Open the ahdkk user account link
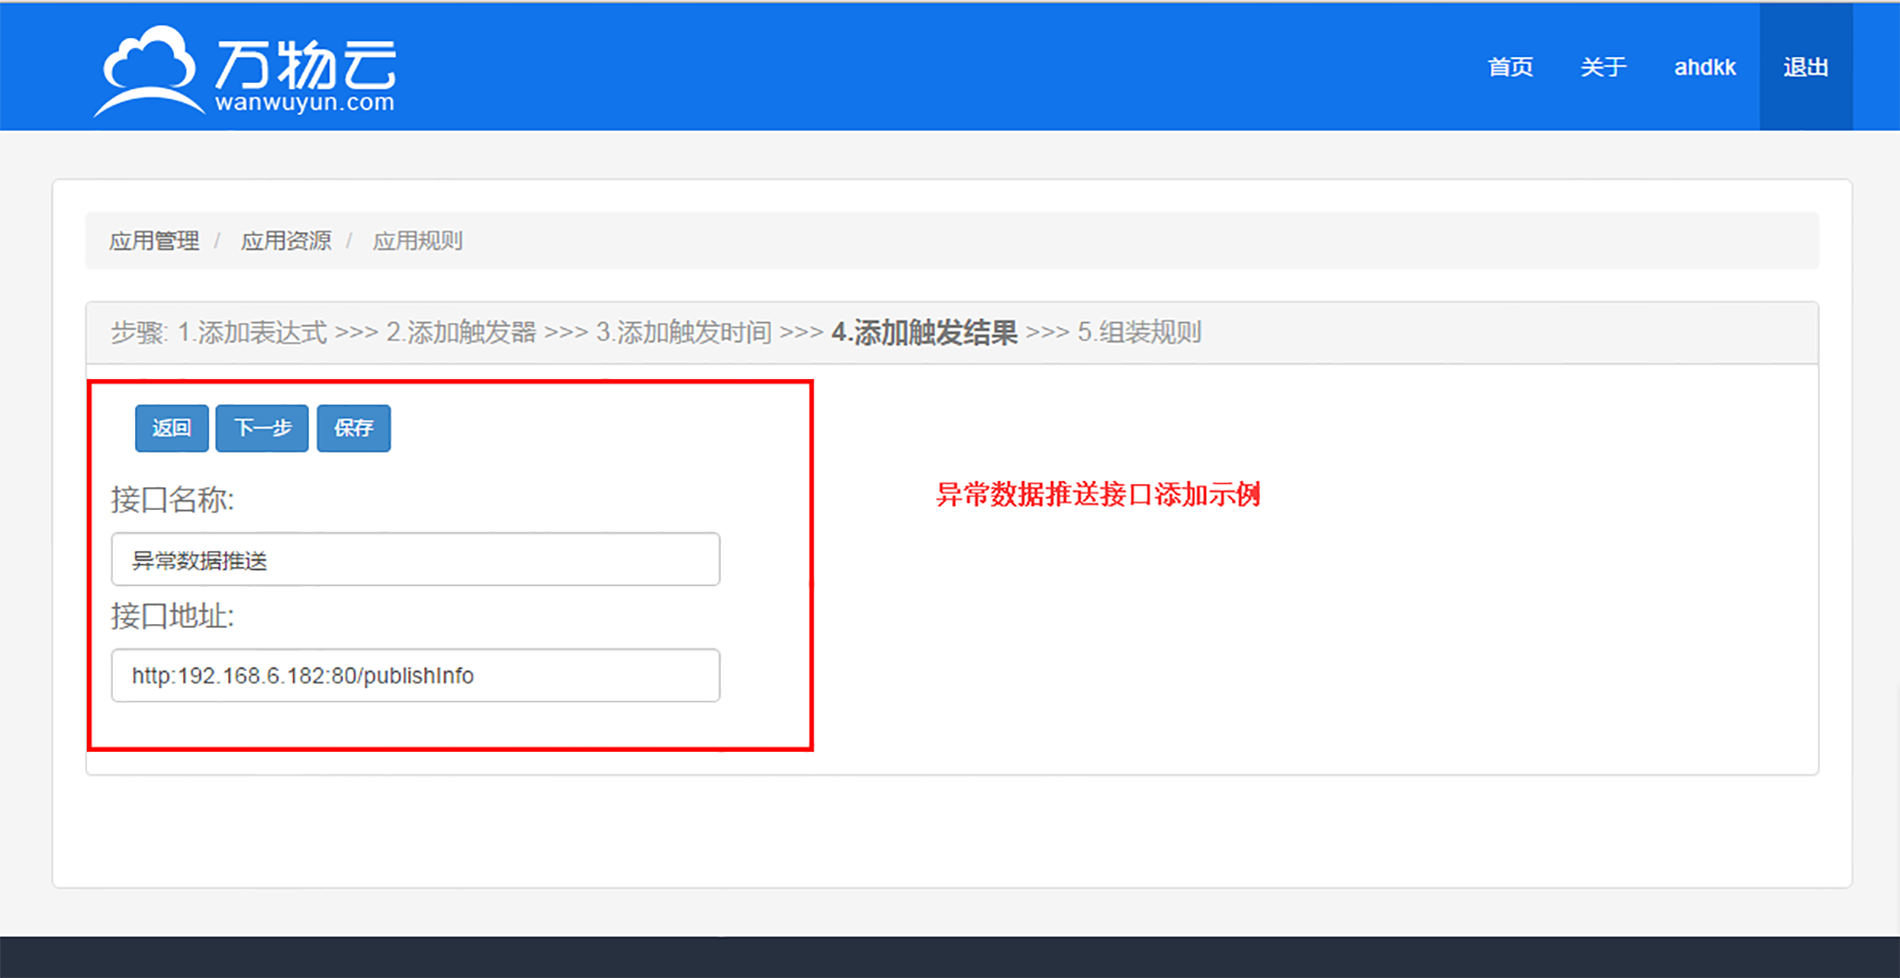The height and width of the screenshot is (978, 1900). [x=1705, y=67]
